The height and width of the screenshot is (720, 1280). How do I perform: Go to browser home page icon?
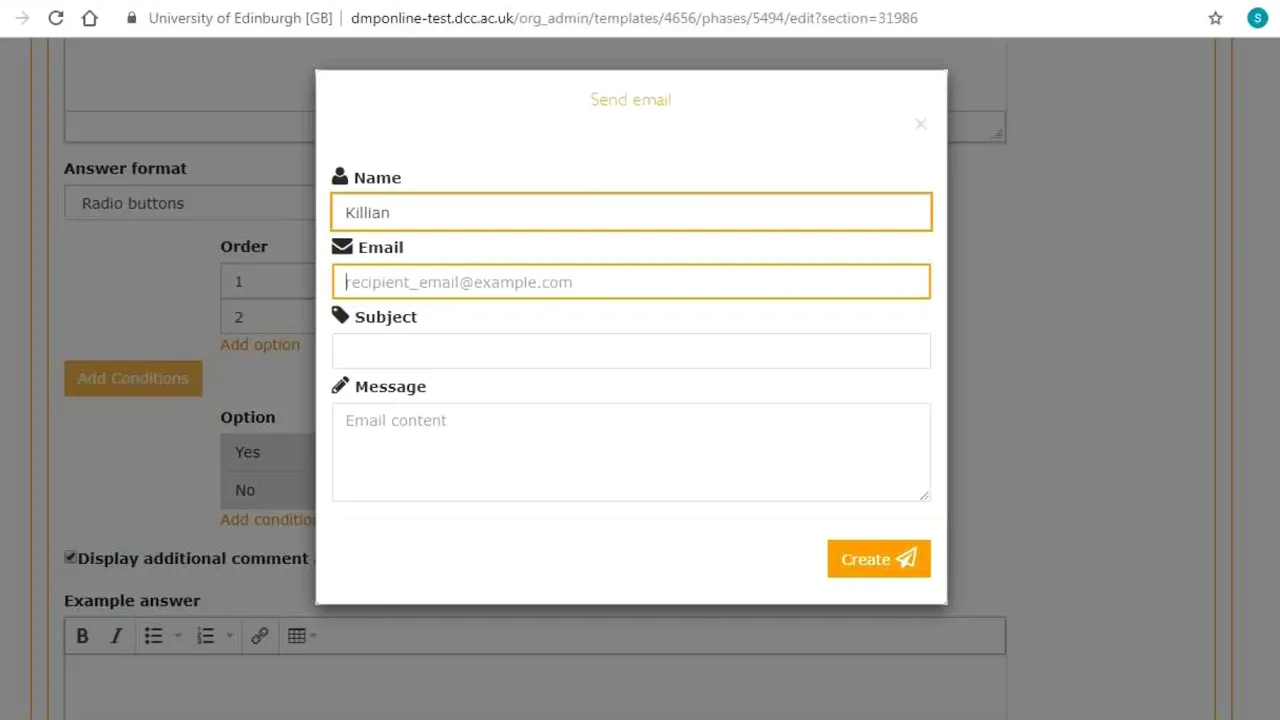pos(90,18)
